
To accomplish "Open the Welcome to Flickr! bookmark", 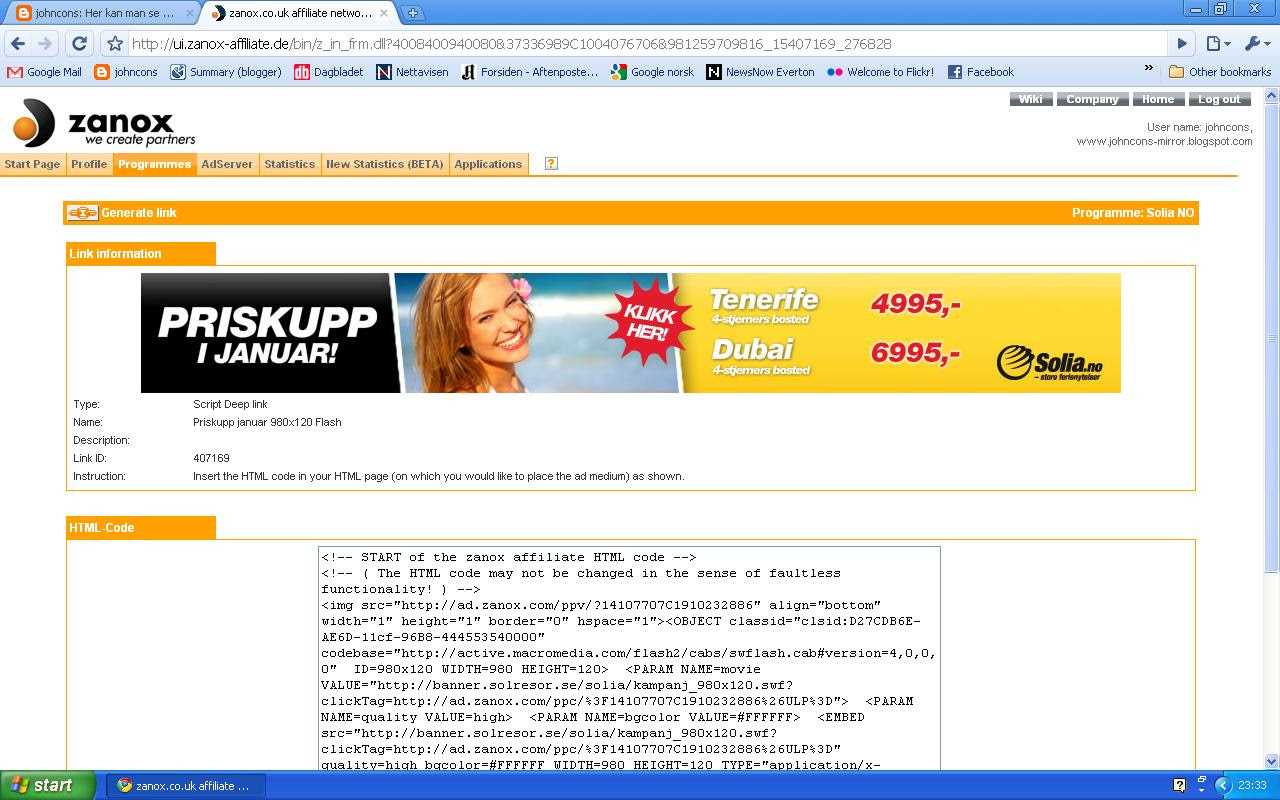I will (x=880, y=72).
